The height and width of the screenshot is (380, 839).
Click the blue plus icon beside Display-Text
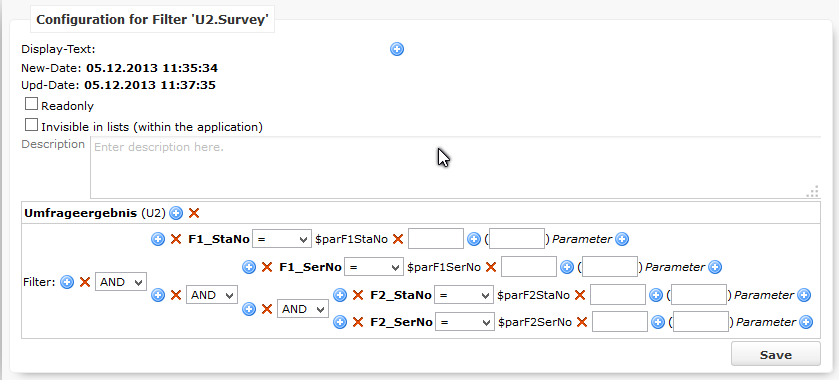click(396, 49)
